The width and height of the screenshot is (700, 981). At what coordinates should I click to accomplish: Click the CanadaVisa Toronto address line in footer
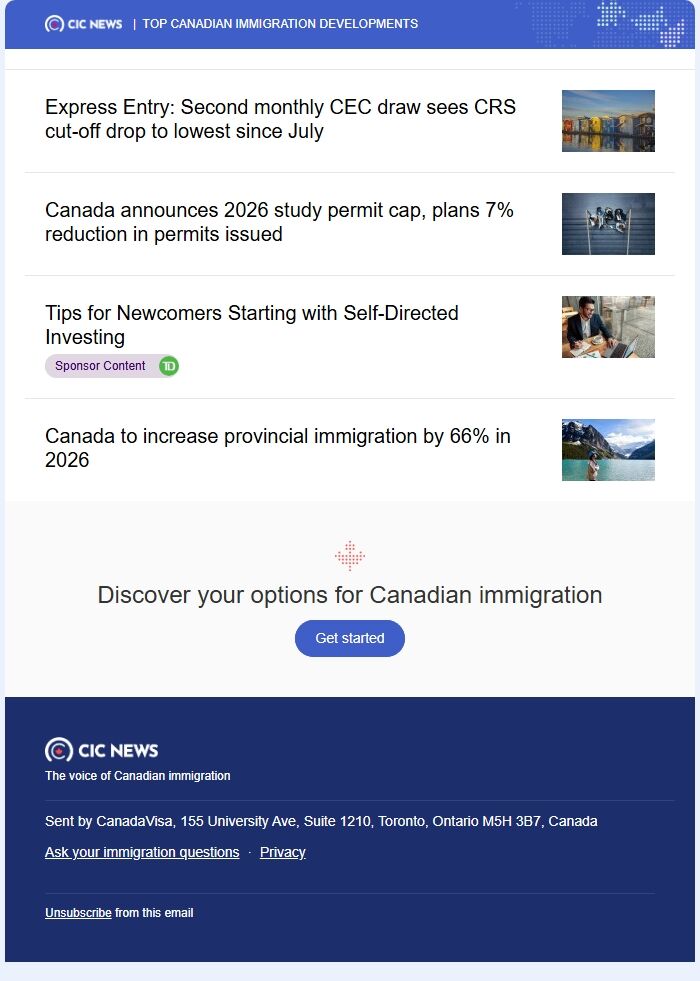click(322, 820)
